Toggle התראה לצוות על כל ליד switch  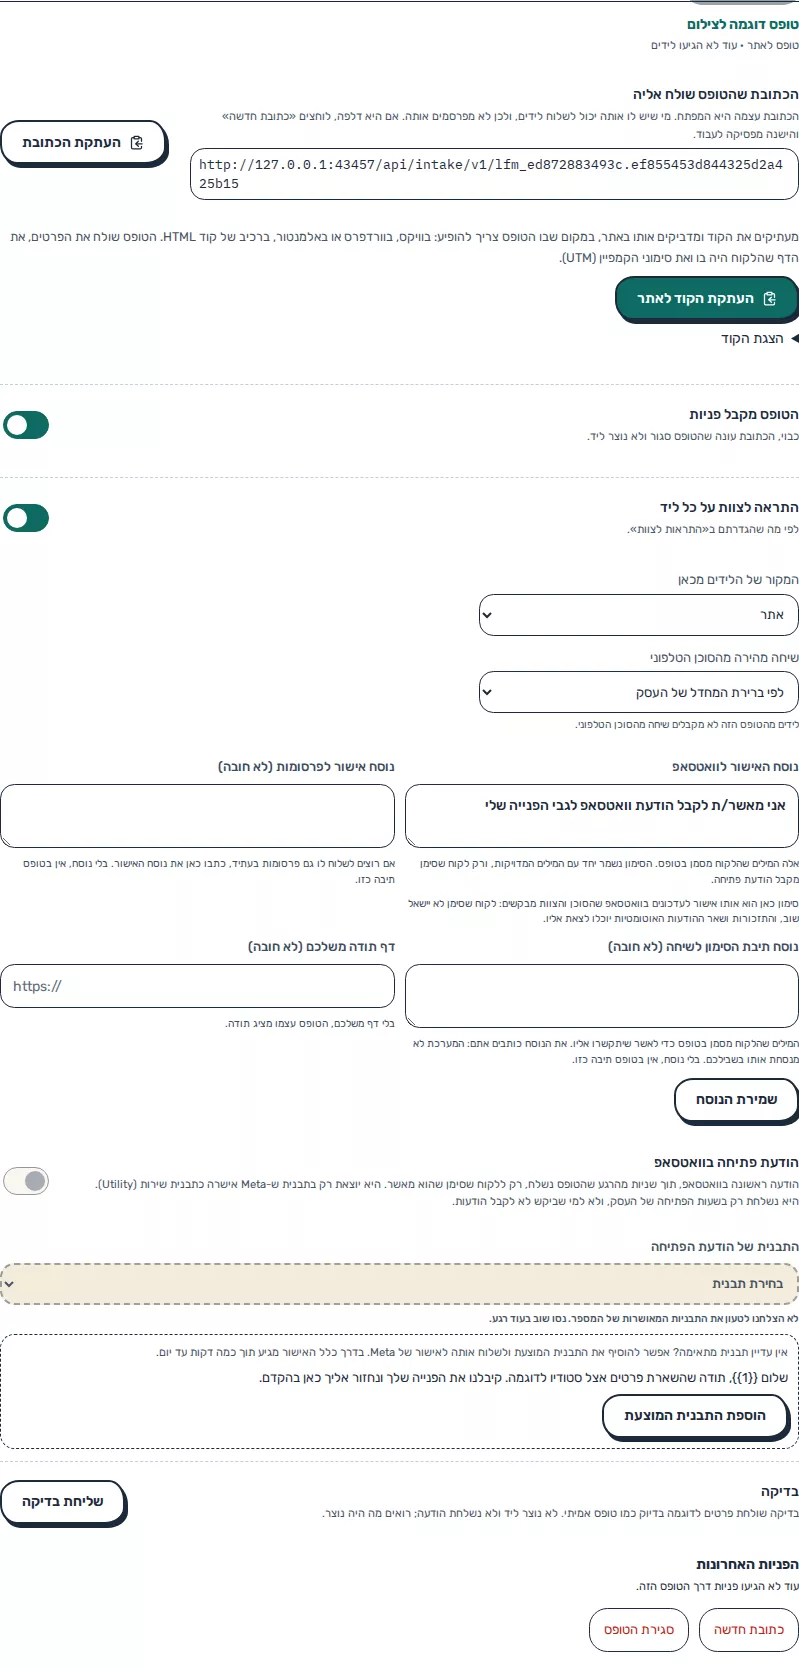26,518
